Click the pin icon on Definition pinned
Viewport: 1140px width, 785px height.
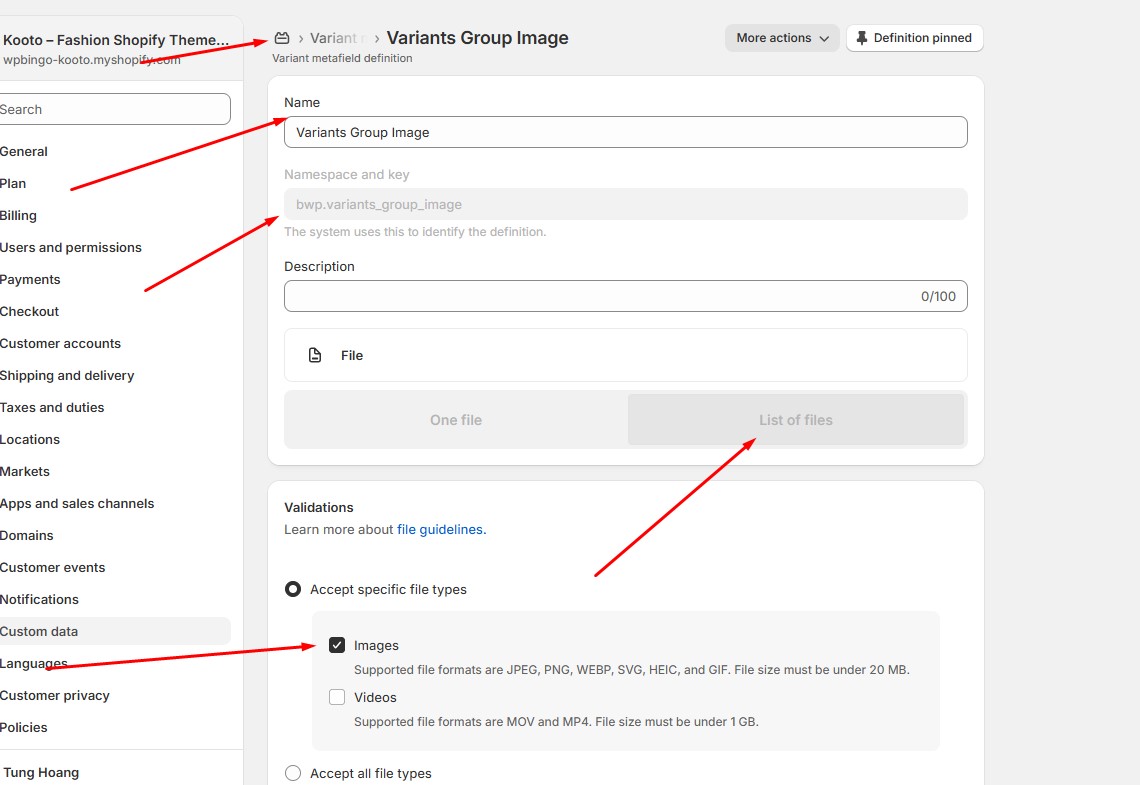862,38
